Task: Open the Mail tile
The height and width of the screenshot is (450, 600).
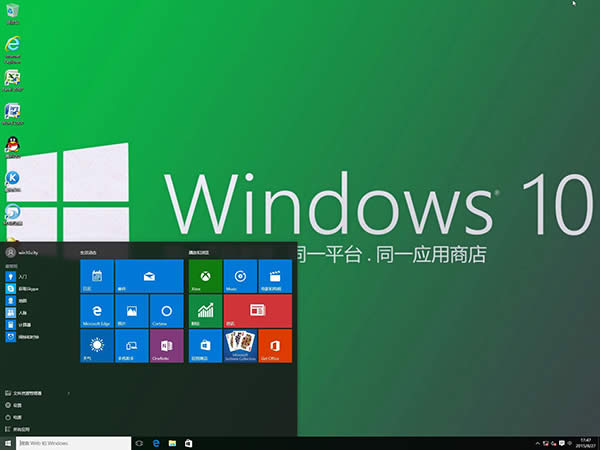Action: coord(149,276)
